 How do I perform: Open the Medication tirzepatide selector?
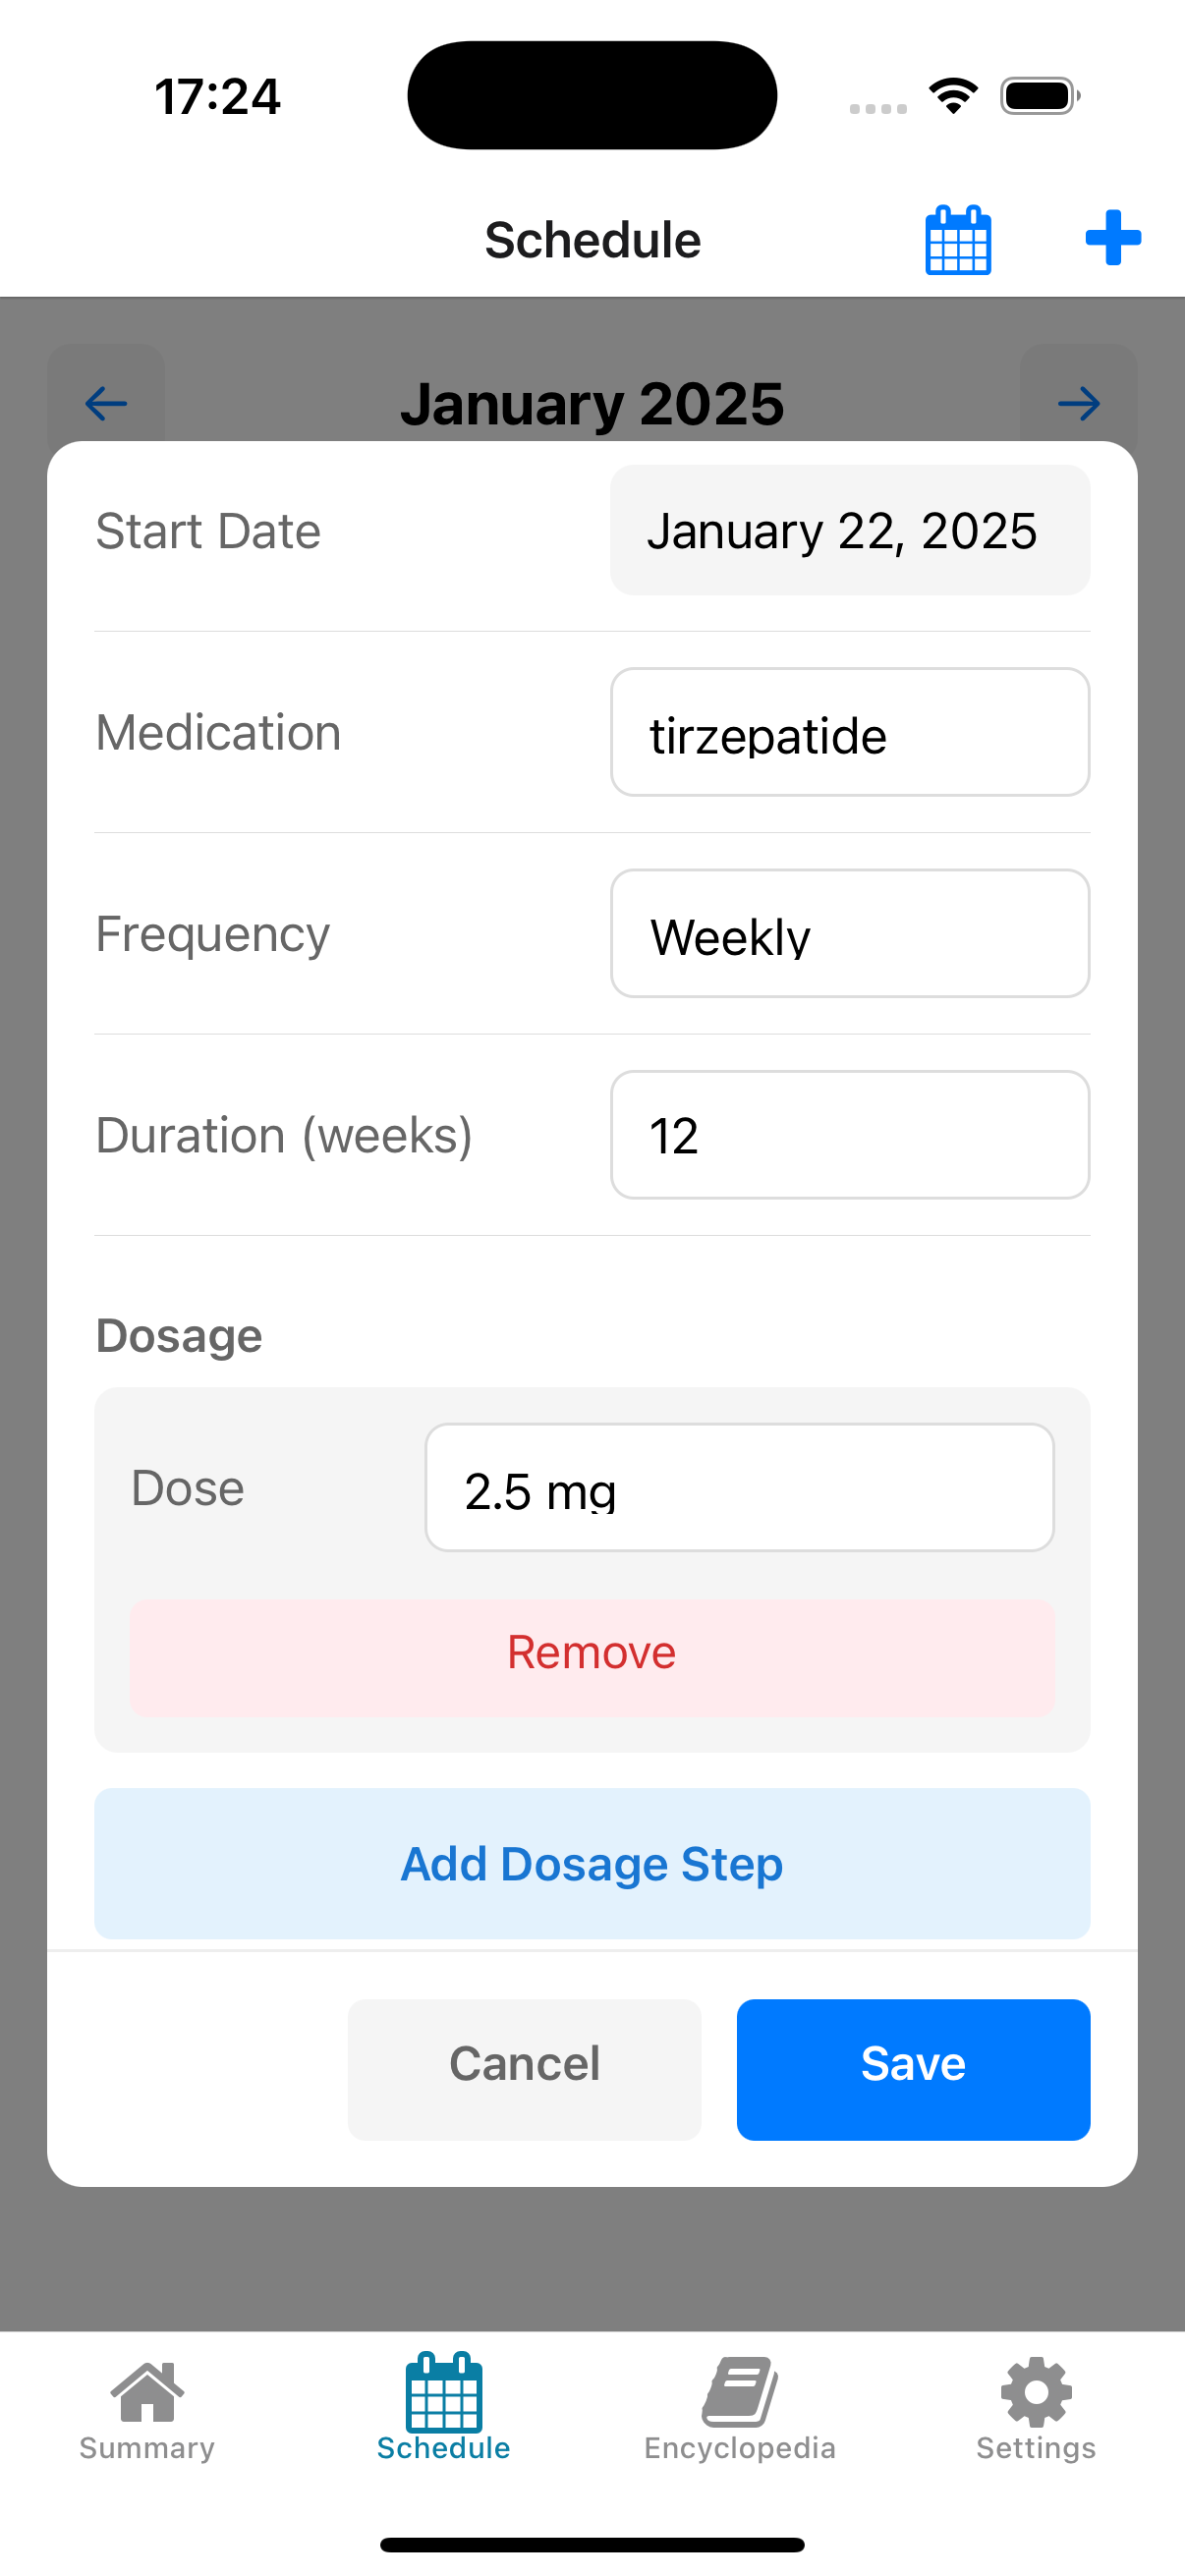(850, 733)
